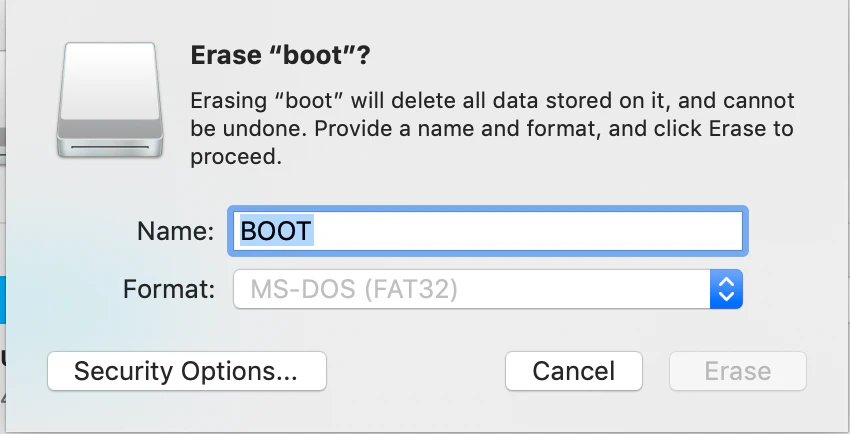850x434 pixels.
Task: Click the drive icon's slot line
Action: click(110, 147)
